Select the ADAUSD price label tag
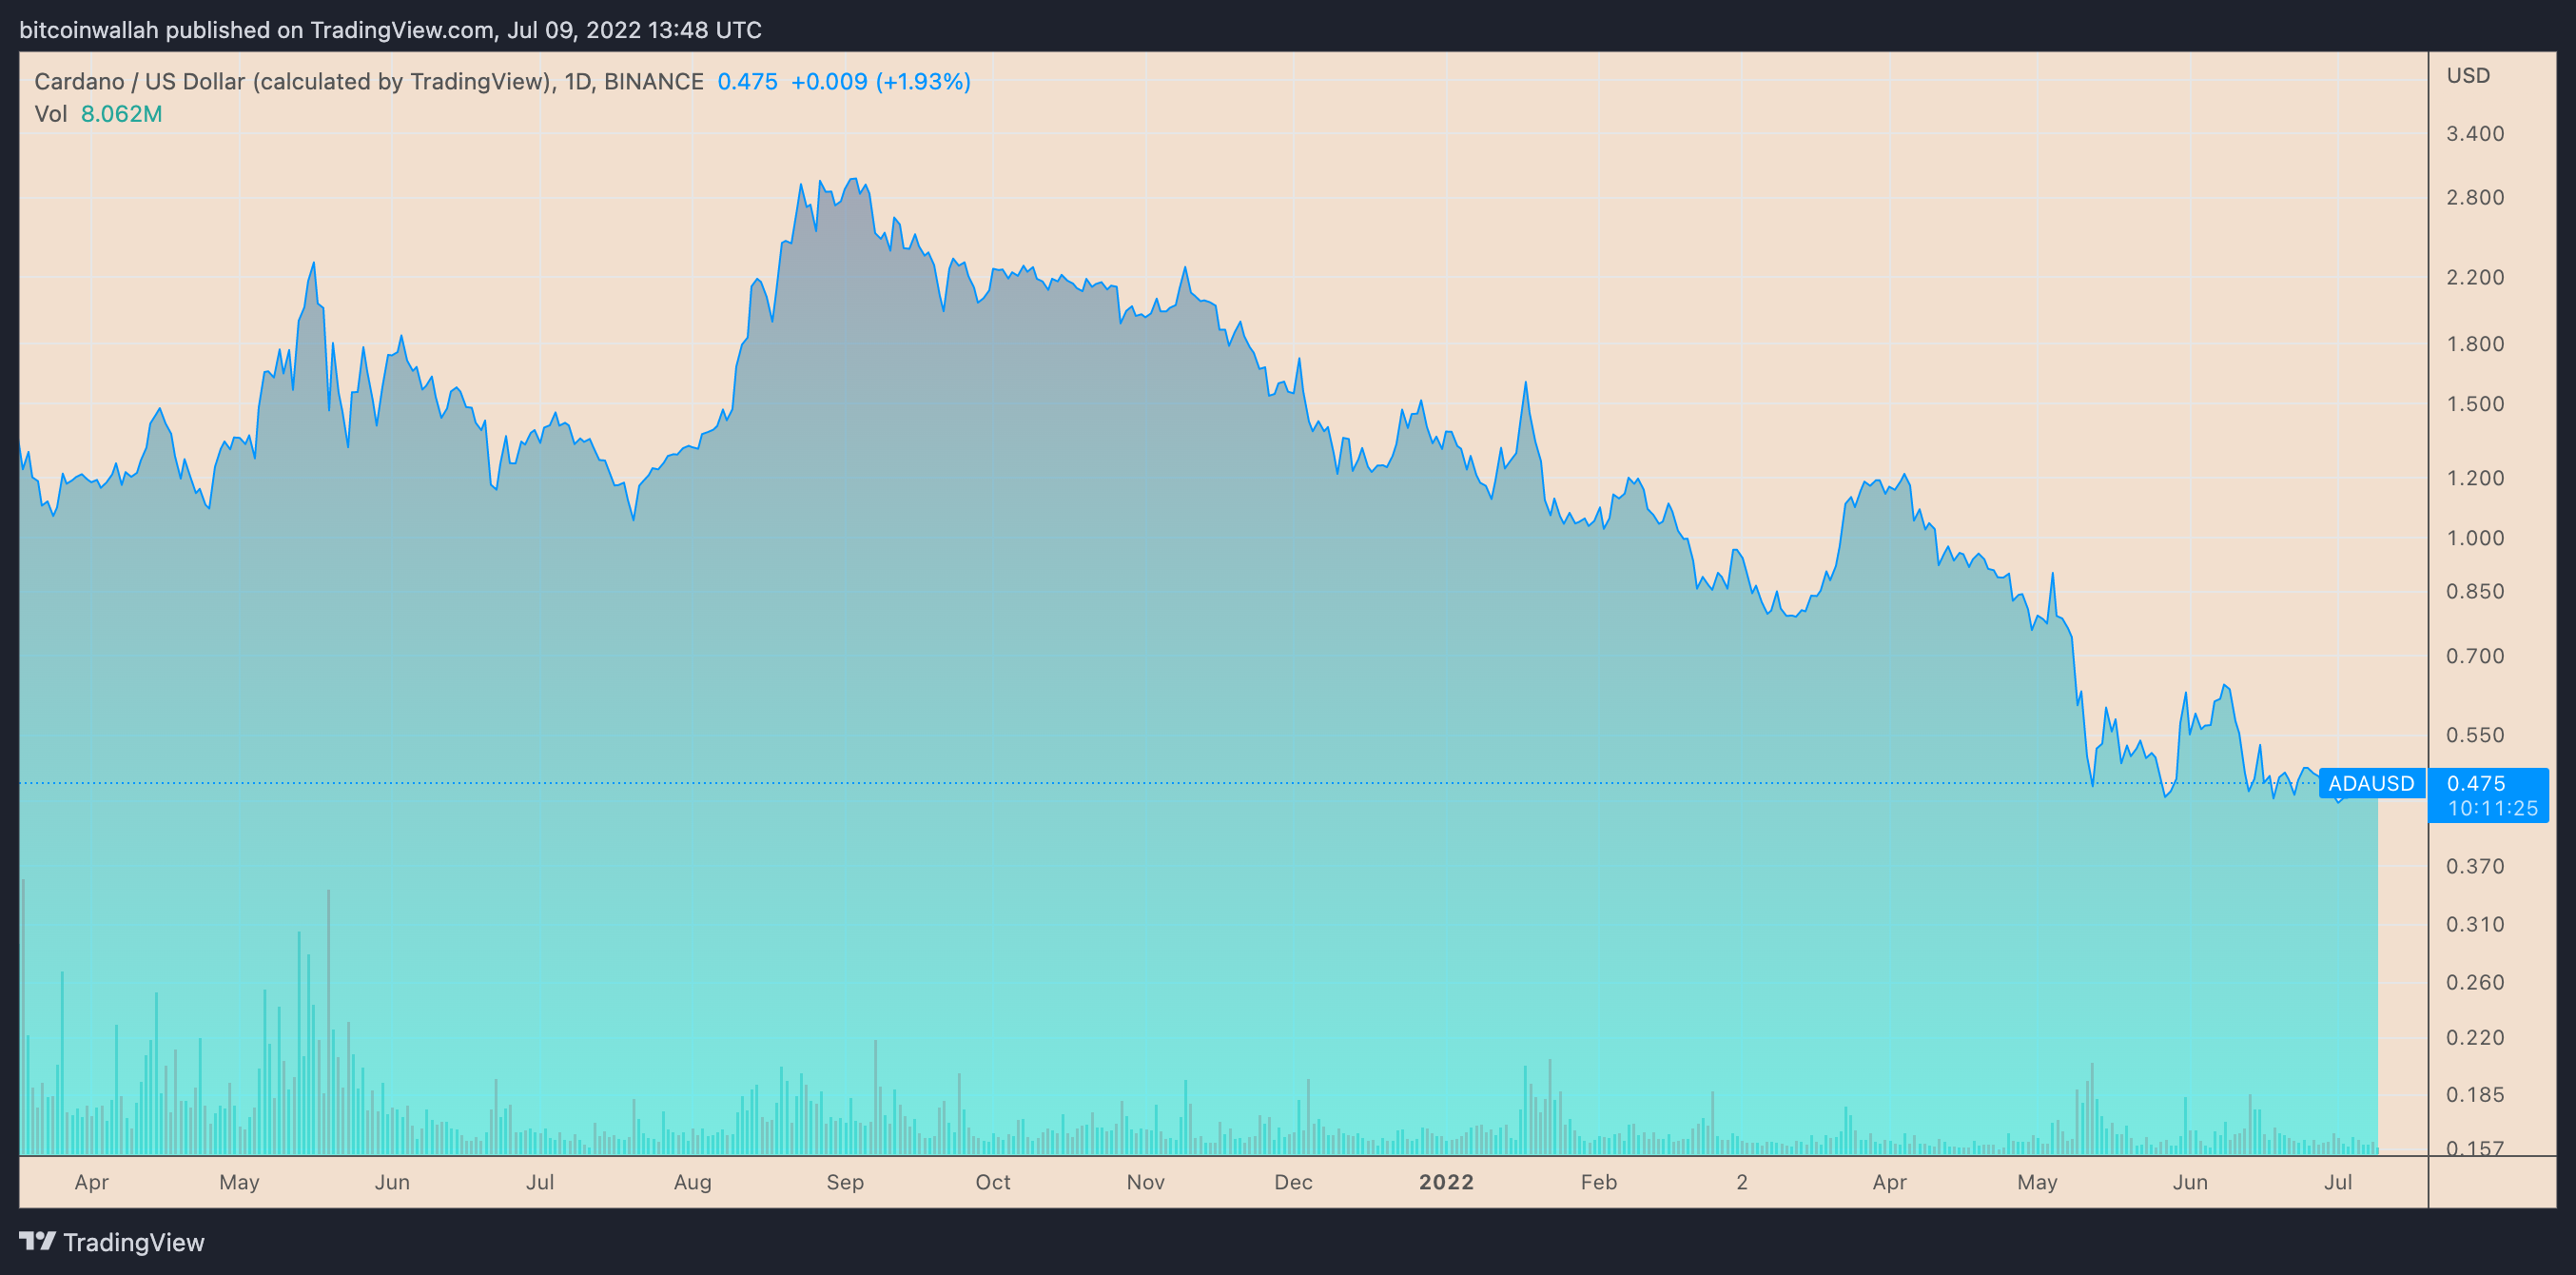The height and width of the screenshot is (1275, 2576). click(2371, 783)
